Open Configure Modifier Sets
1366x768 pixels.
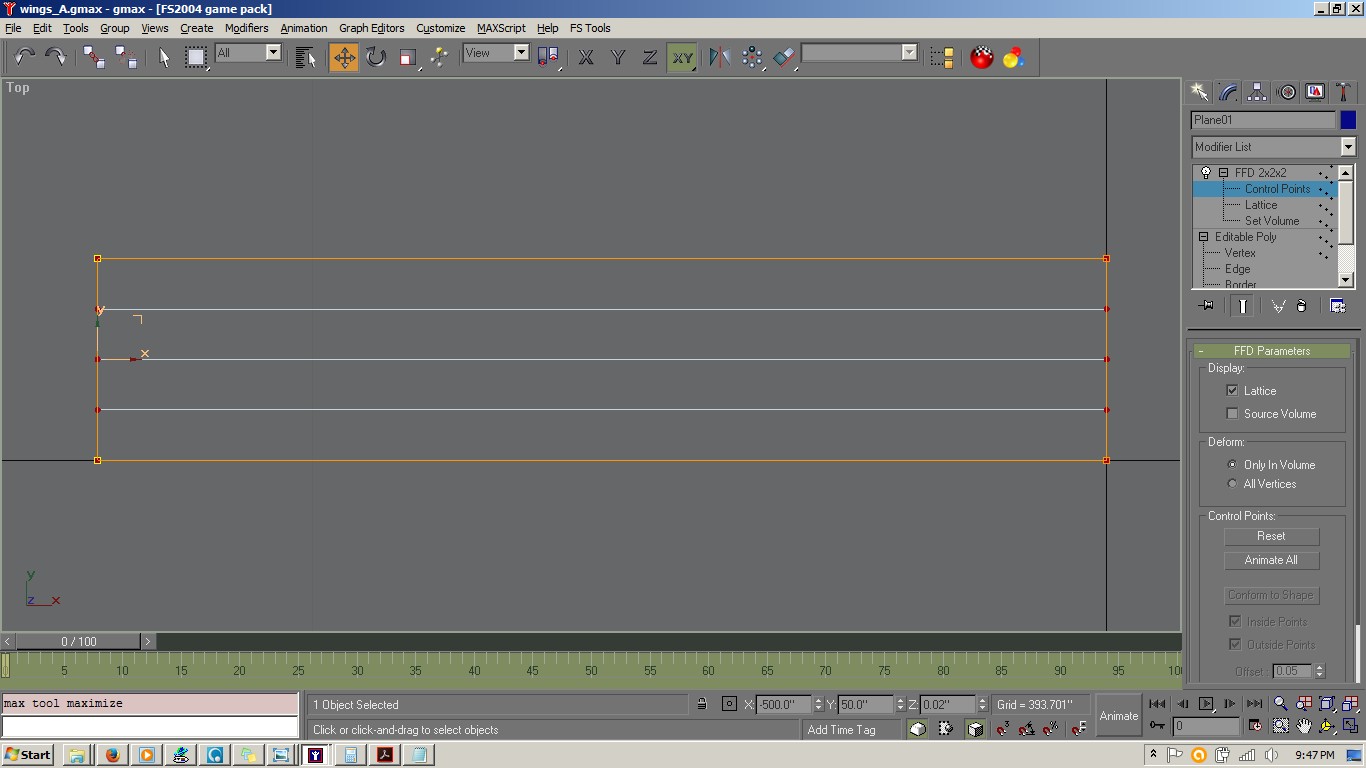1338,306
